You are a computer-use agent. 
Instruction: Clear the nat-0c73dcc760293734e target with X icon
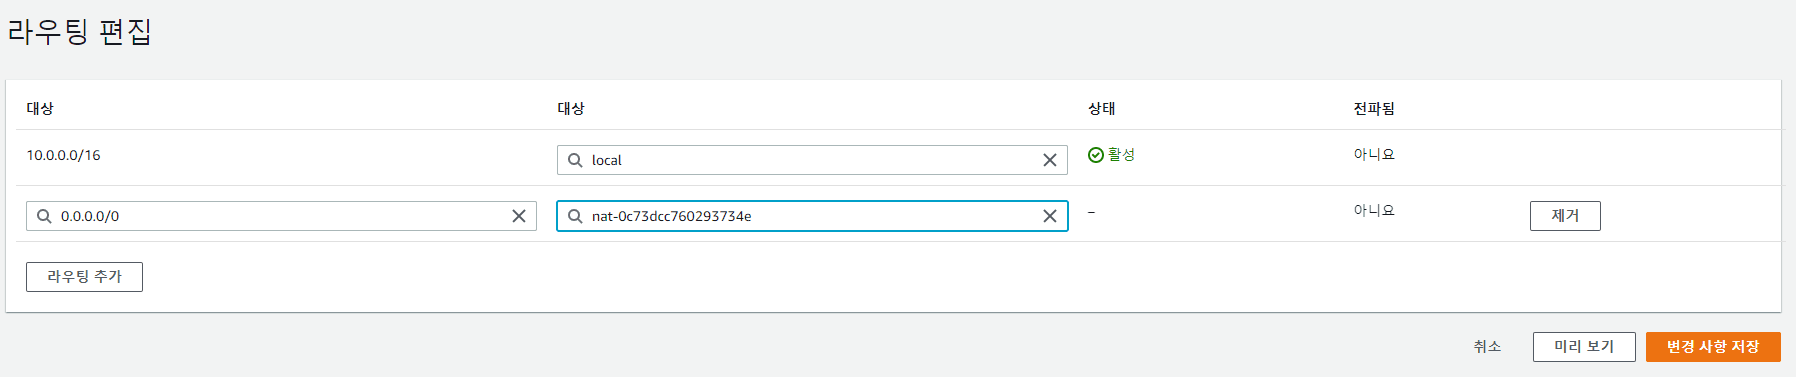[x=1050, y=216]
